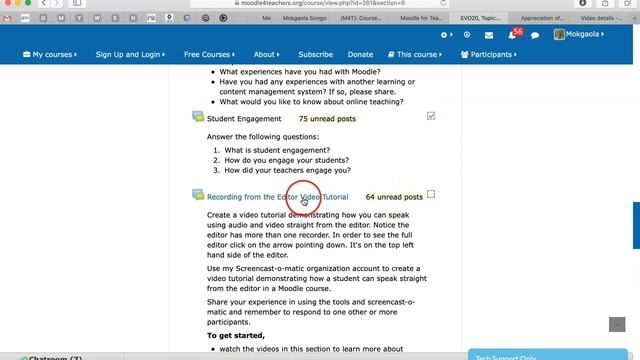Open the PB bookmark favicon
The width and height of the screenshot is (640, 360).
click(151, 18)
